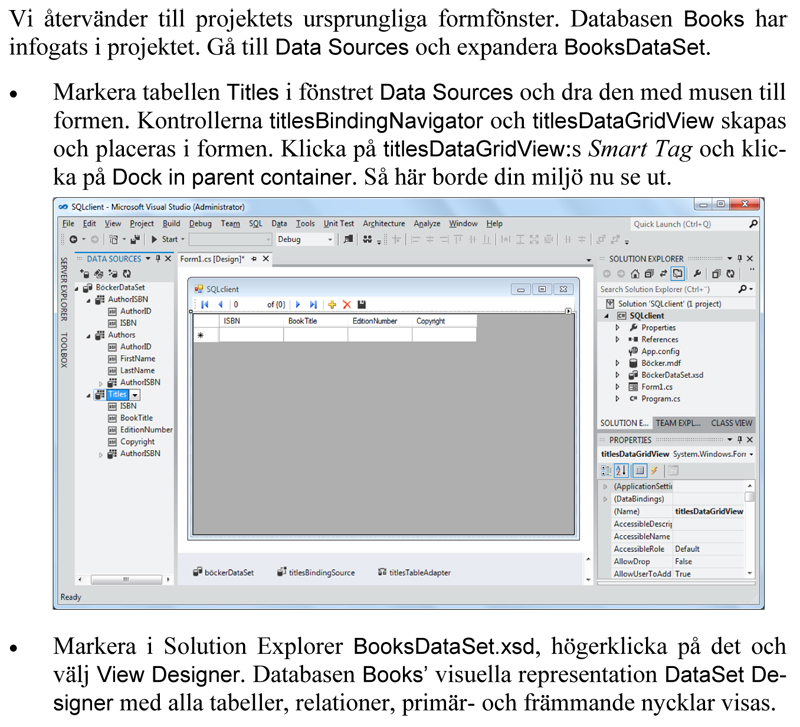This screenshot has height=727, width=800.
Task: Click the Quick Launch search box
Action: tap(688, 224)
